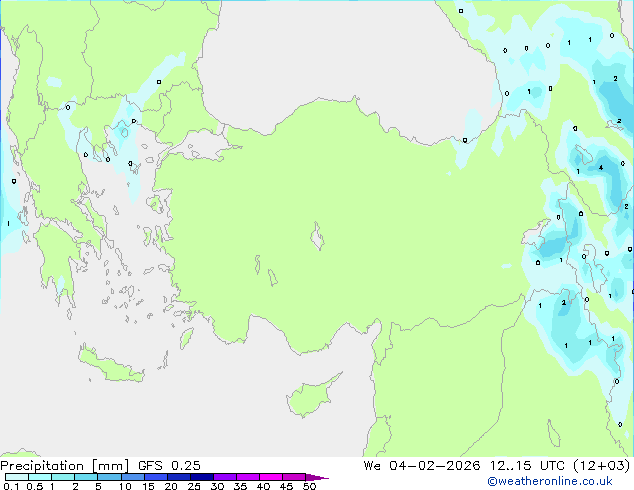The height and width of the screenshot is (490, 634).
Task: Click the legend value label 10
Action: [x=125, y=486]
